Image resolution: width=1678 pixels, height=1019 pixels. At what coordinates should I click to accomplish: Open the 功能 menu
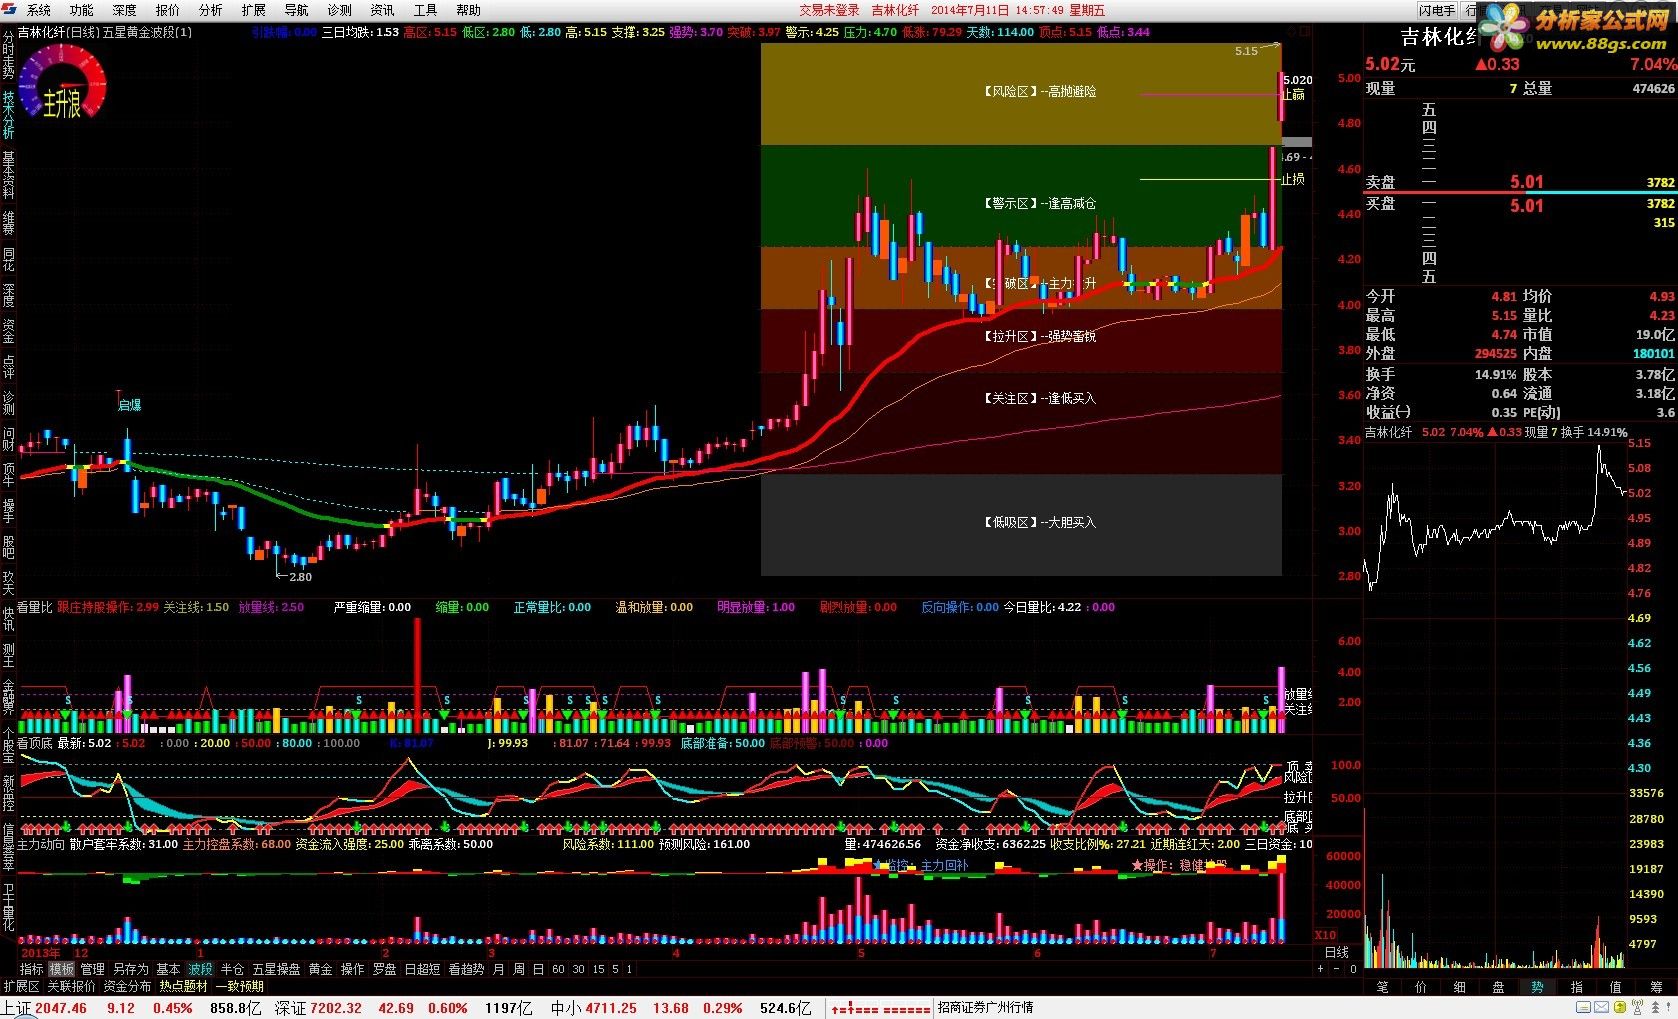coord(81,10)
